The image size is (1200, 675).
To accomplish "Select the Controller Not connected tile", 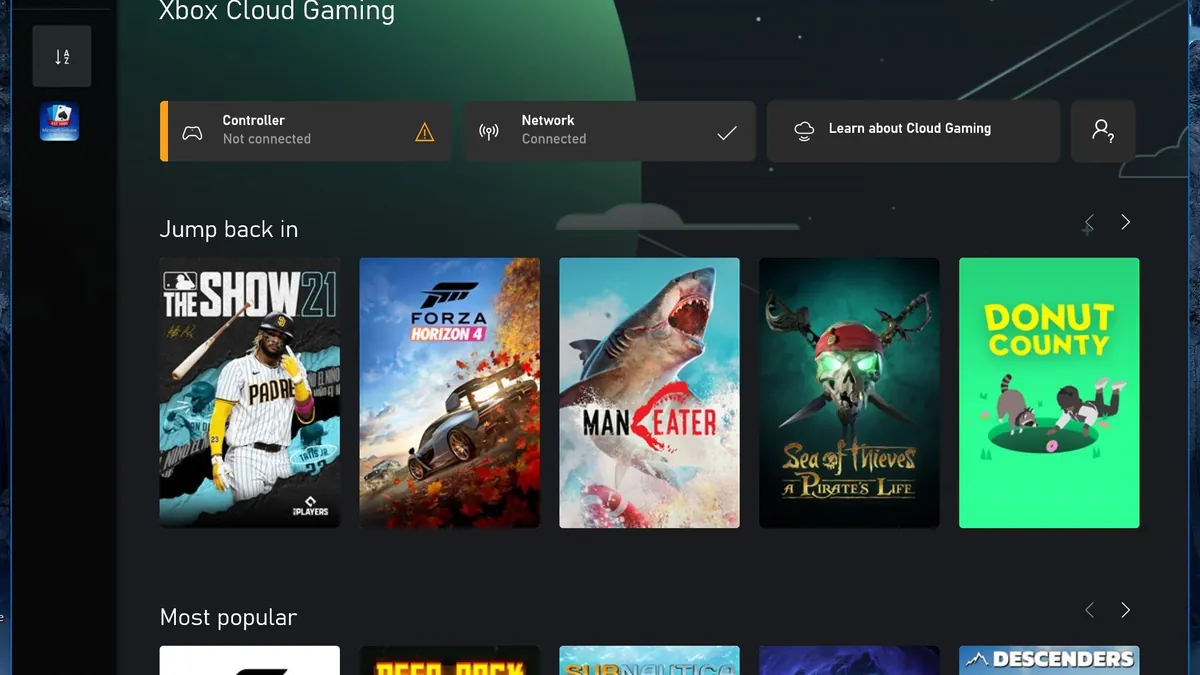I will [305, 130].
